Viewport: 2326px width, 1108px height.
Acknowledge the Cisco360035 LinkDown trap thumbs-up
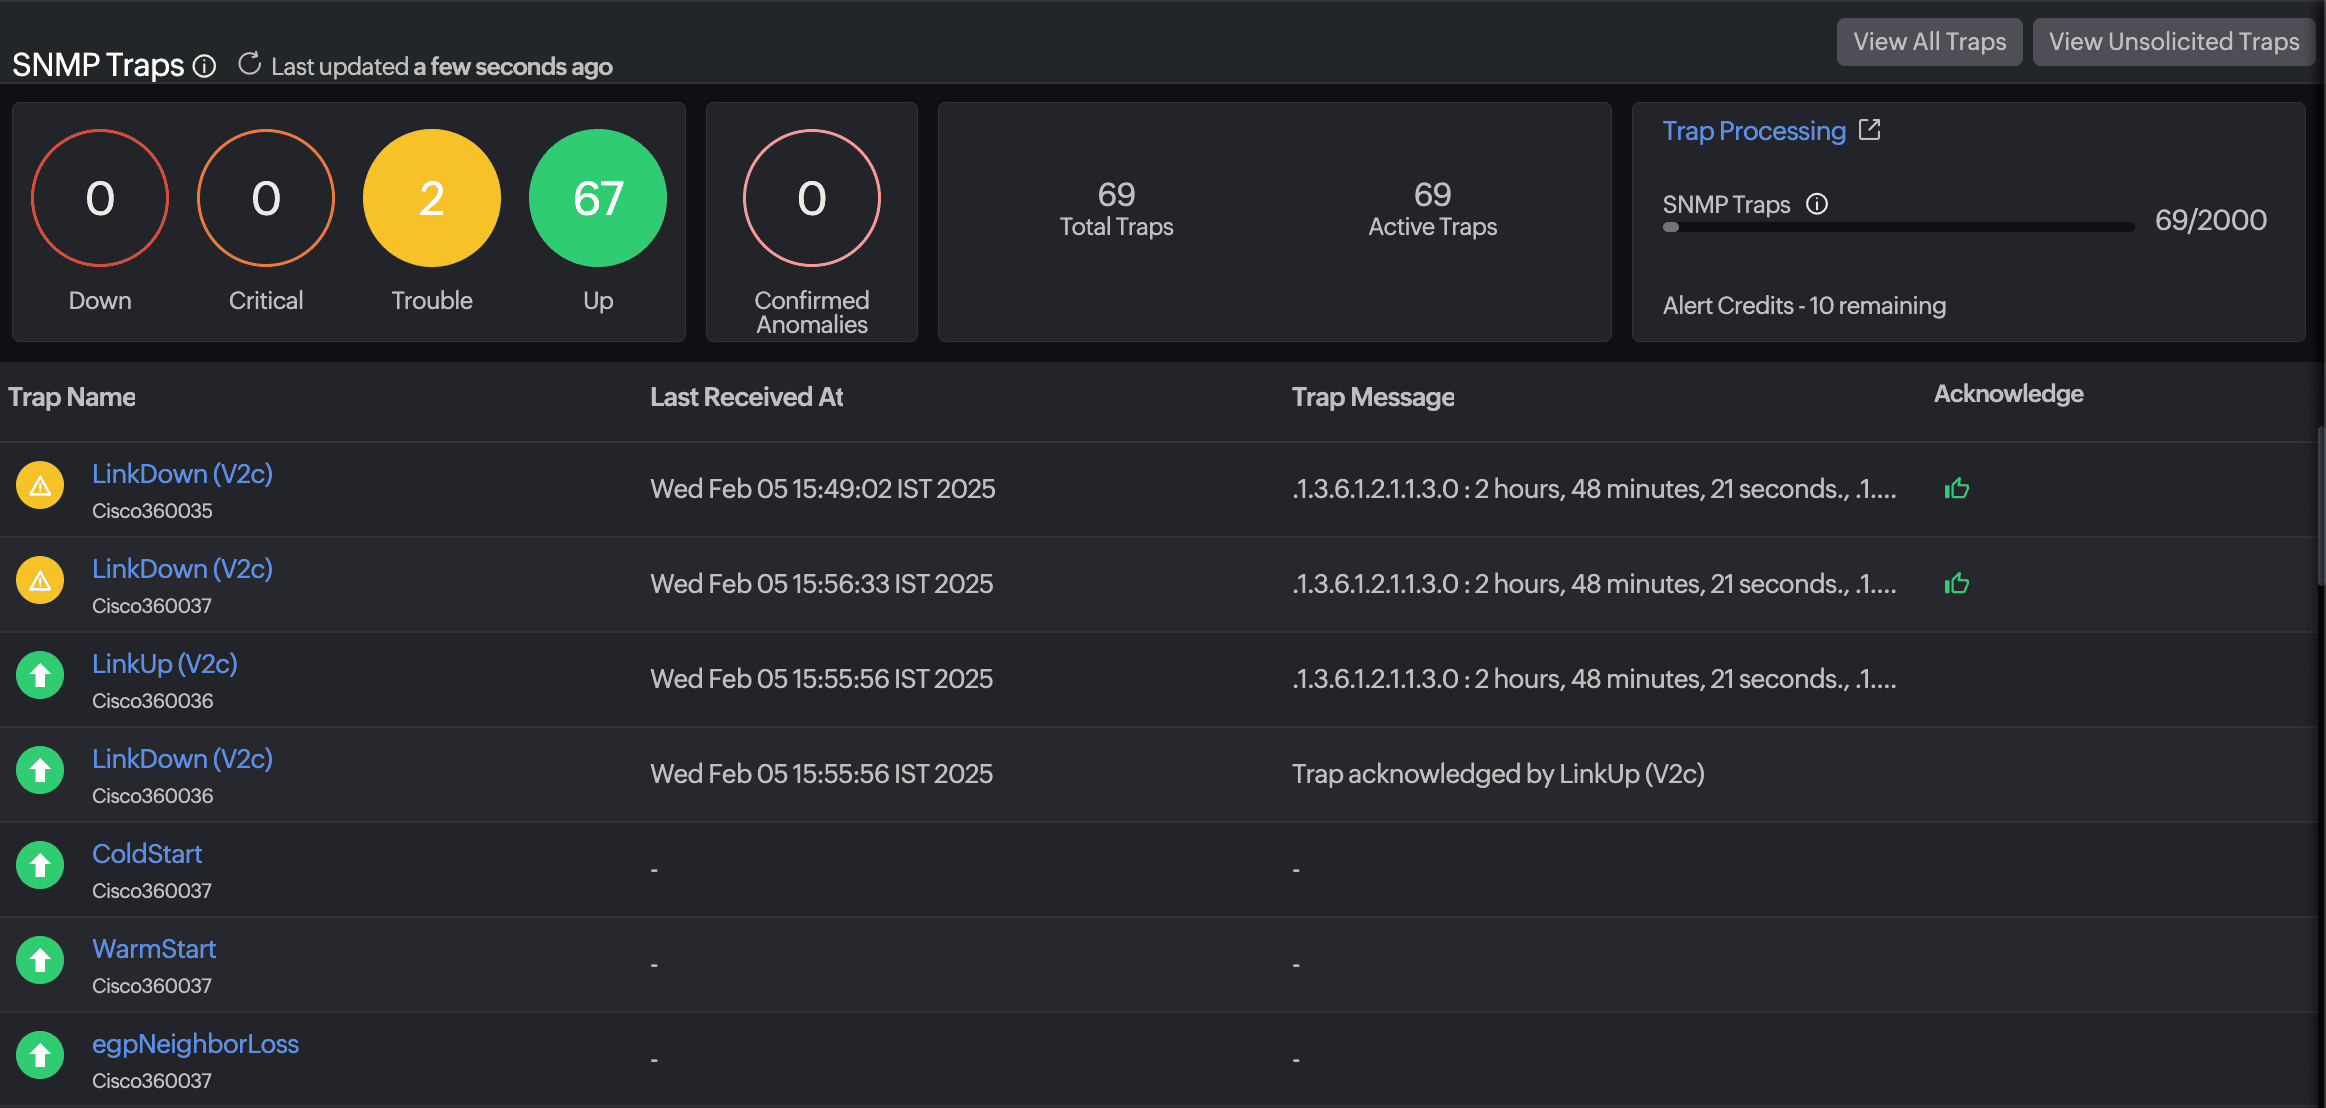(x=1956, y=489)
